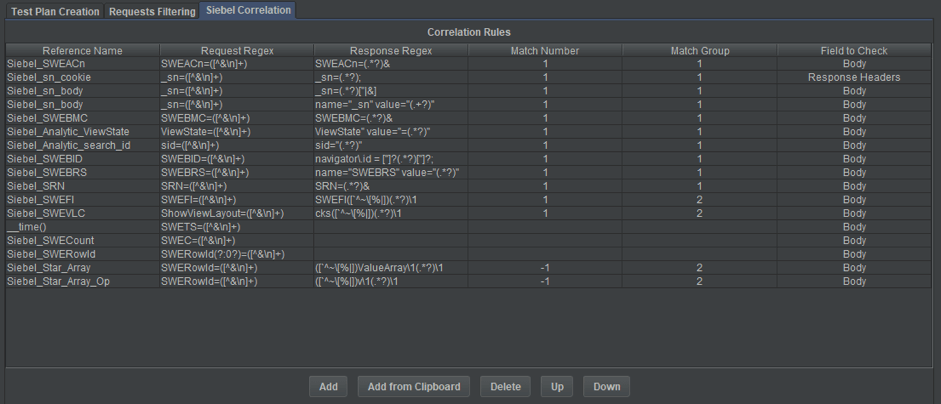Open the Requests Filtering tab
This screenshot has height=404, width=941.
coord(152,11)
